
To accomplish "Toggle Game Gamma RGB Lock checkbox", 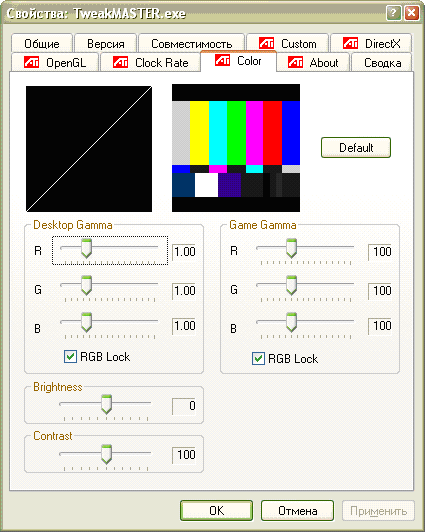I will 258,358.
